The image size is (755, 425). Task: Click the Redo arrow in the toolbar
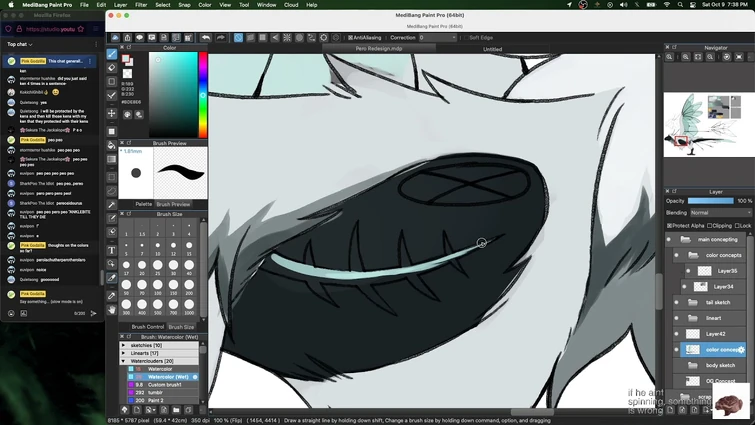click(x=219, y=38)
